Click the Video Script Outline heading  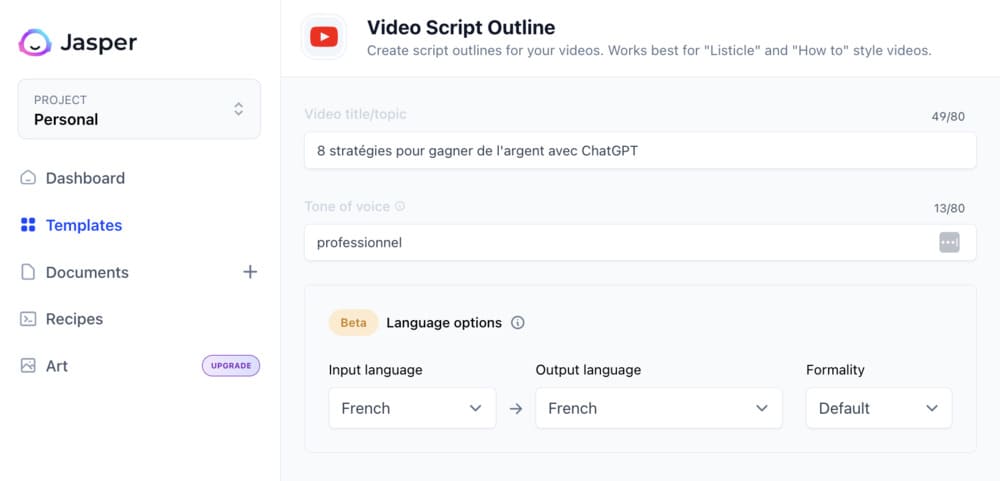coord(460,27)
